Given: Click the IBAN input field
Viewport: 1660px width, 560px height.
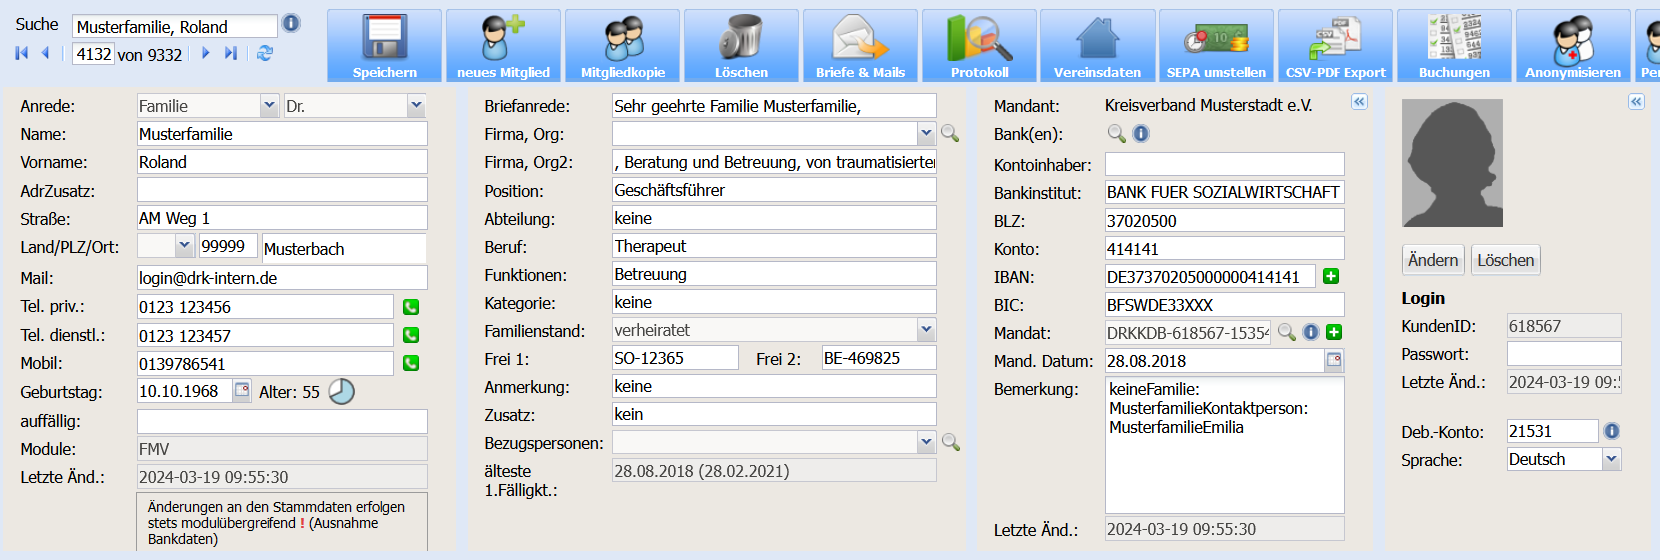Looking at the screenshot, I should [1210, 277].
